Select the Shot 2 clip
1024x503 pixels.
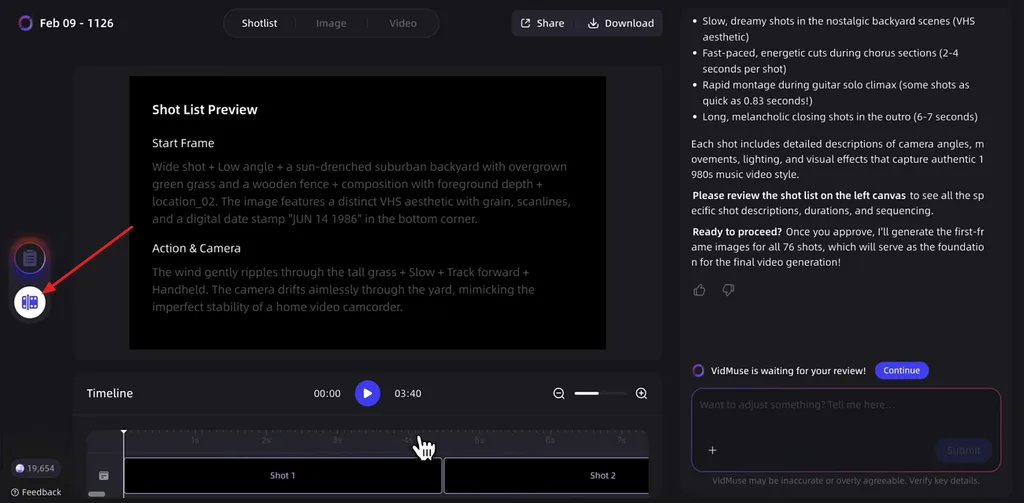(547, 476)
